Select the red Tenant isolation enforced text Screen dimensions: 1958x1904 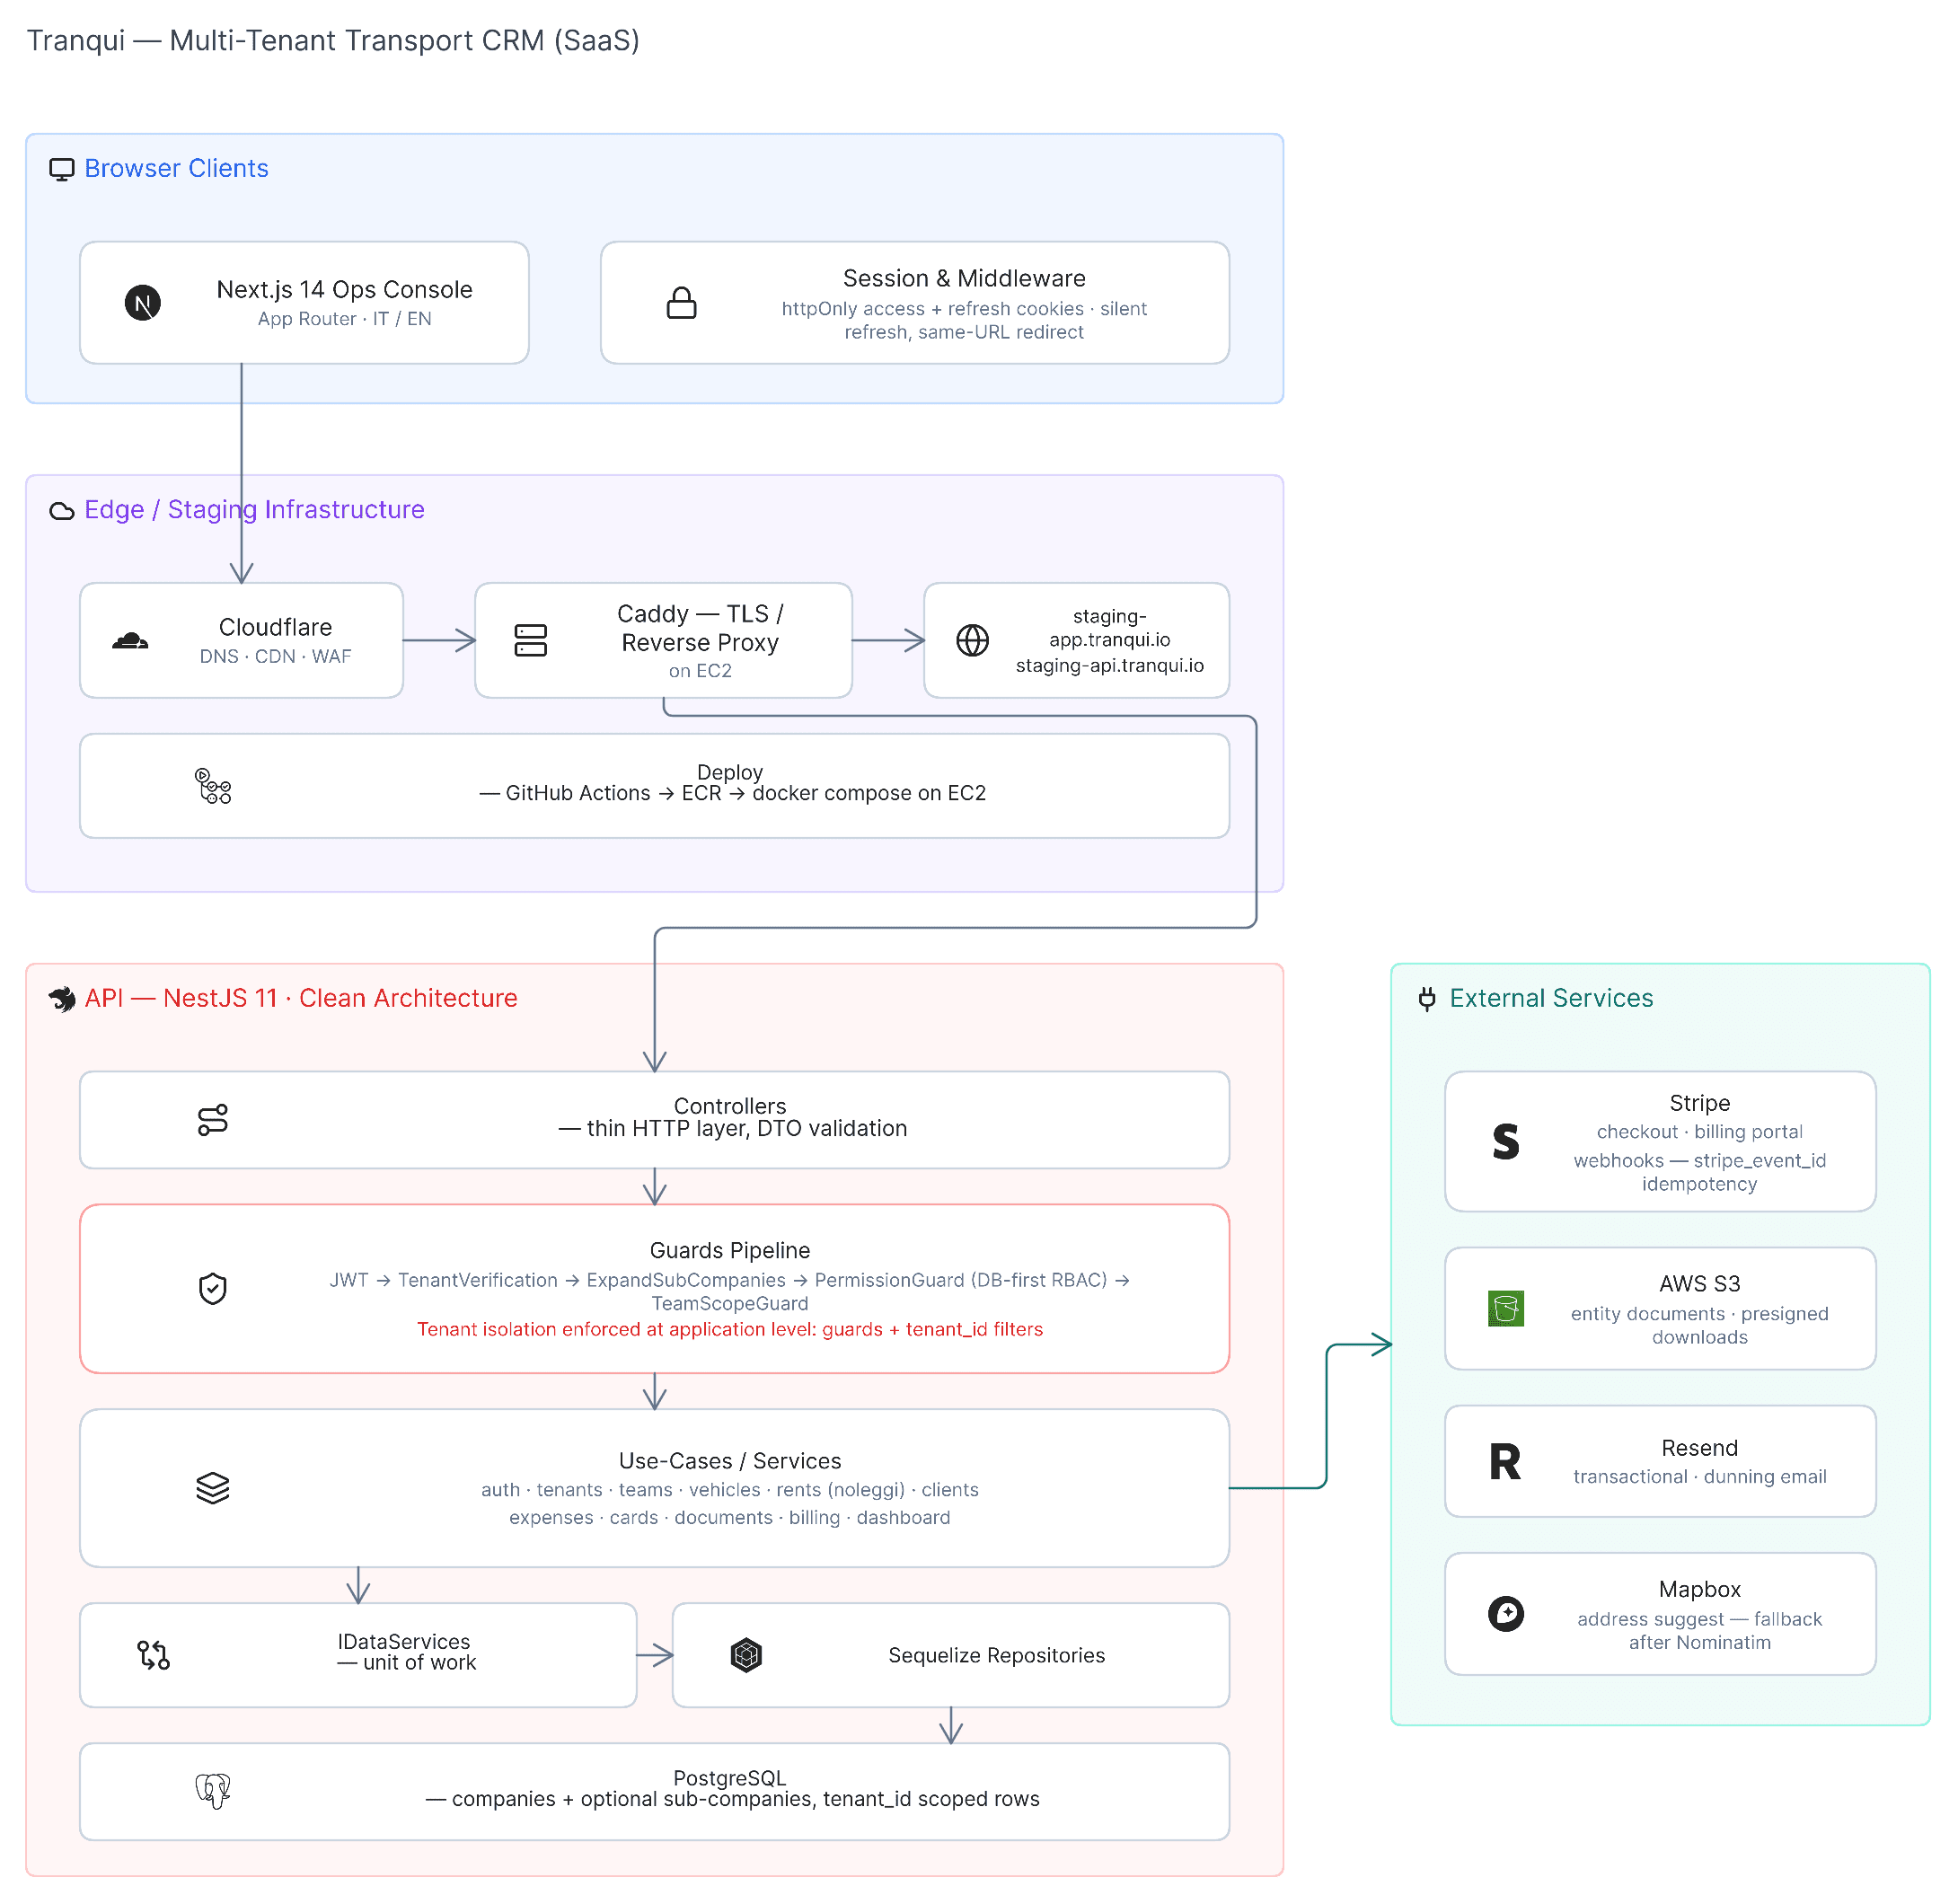(x=730, y=1329)
